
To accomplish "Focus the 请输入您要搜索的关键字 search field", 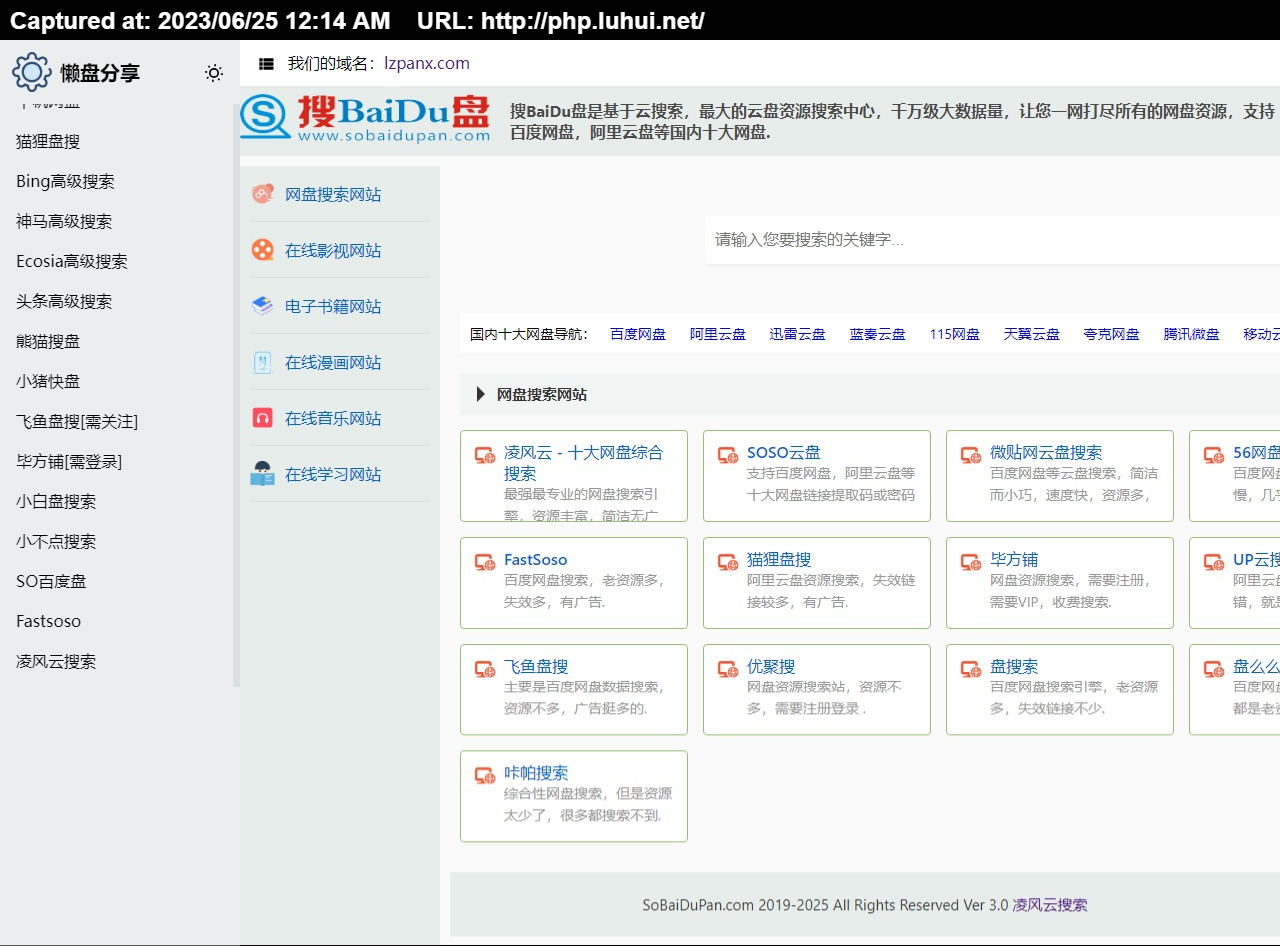I will coord(992,240).
